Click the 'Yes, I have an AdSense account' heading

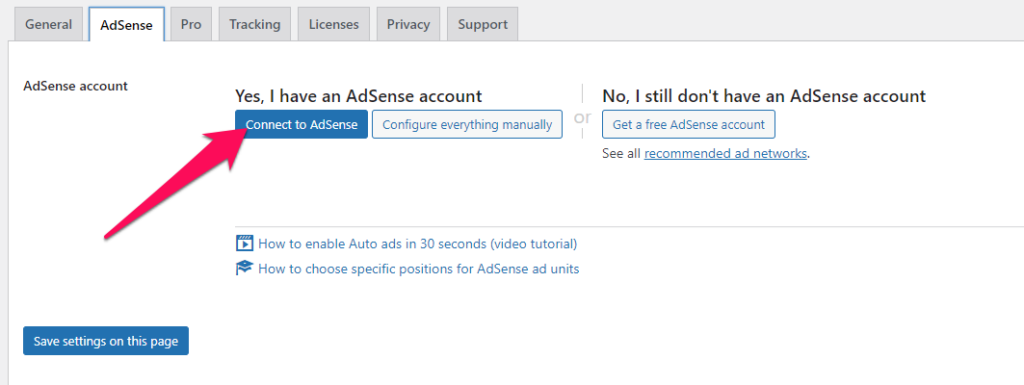pyautogui.click(x=359, y=96)
